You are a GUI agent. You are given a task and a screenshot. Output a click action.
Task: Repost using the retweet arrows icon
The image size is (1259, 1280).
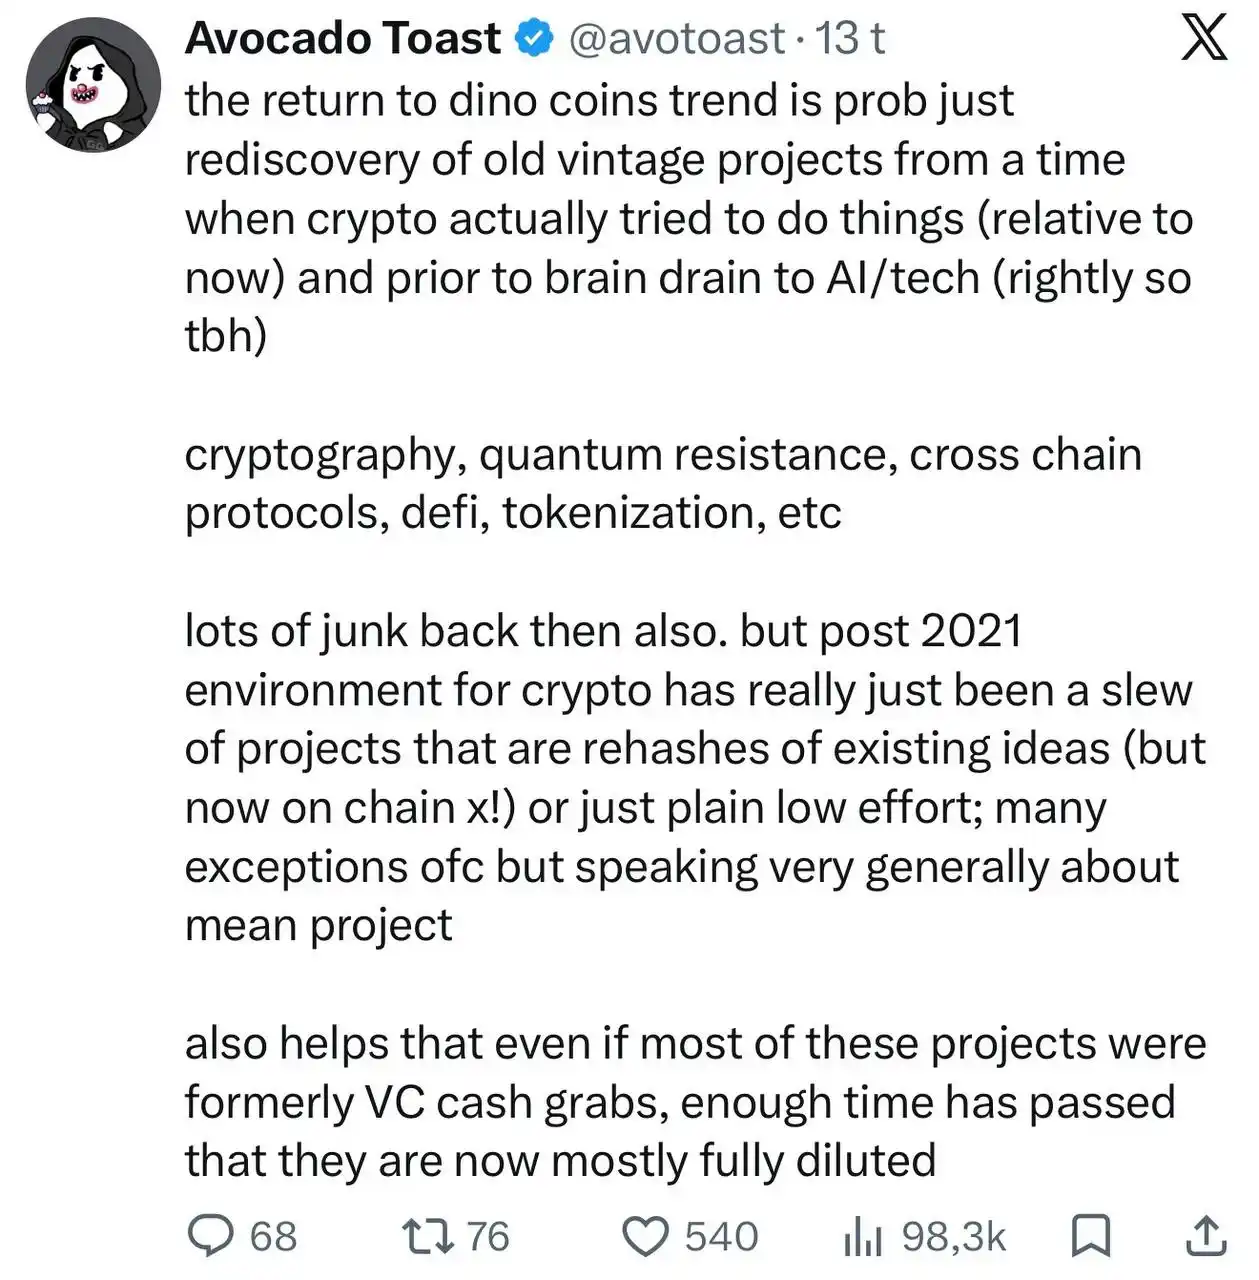tap(429, 1237)
